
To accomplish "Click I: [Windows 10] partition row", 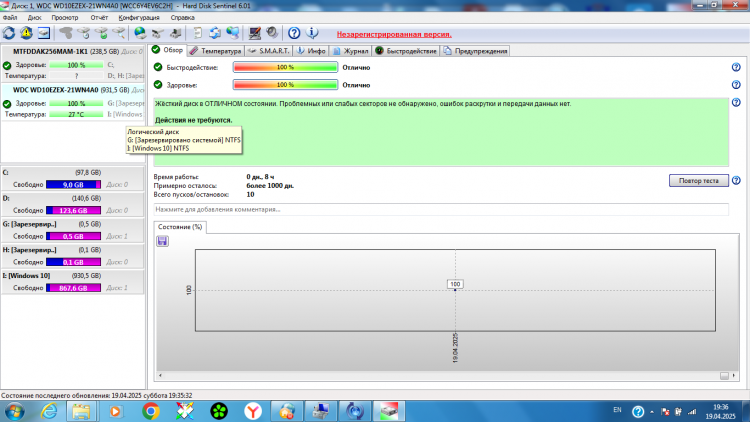I will pos(73,282).
